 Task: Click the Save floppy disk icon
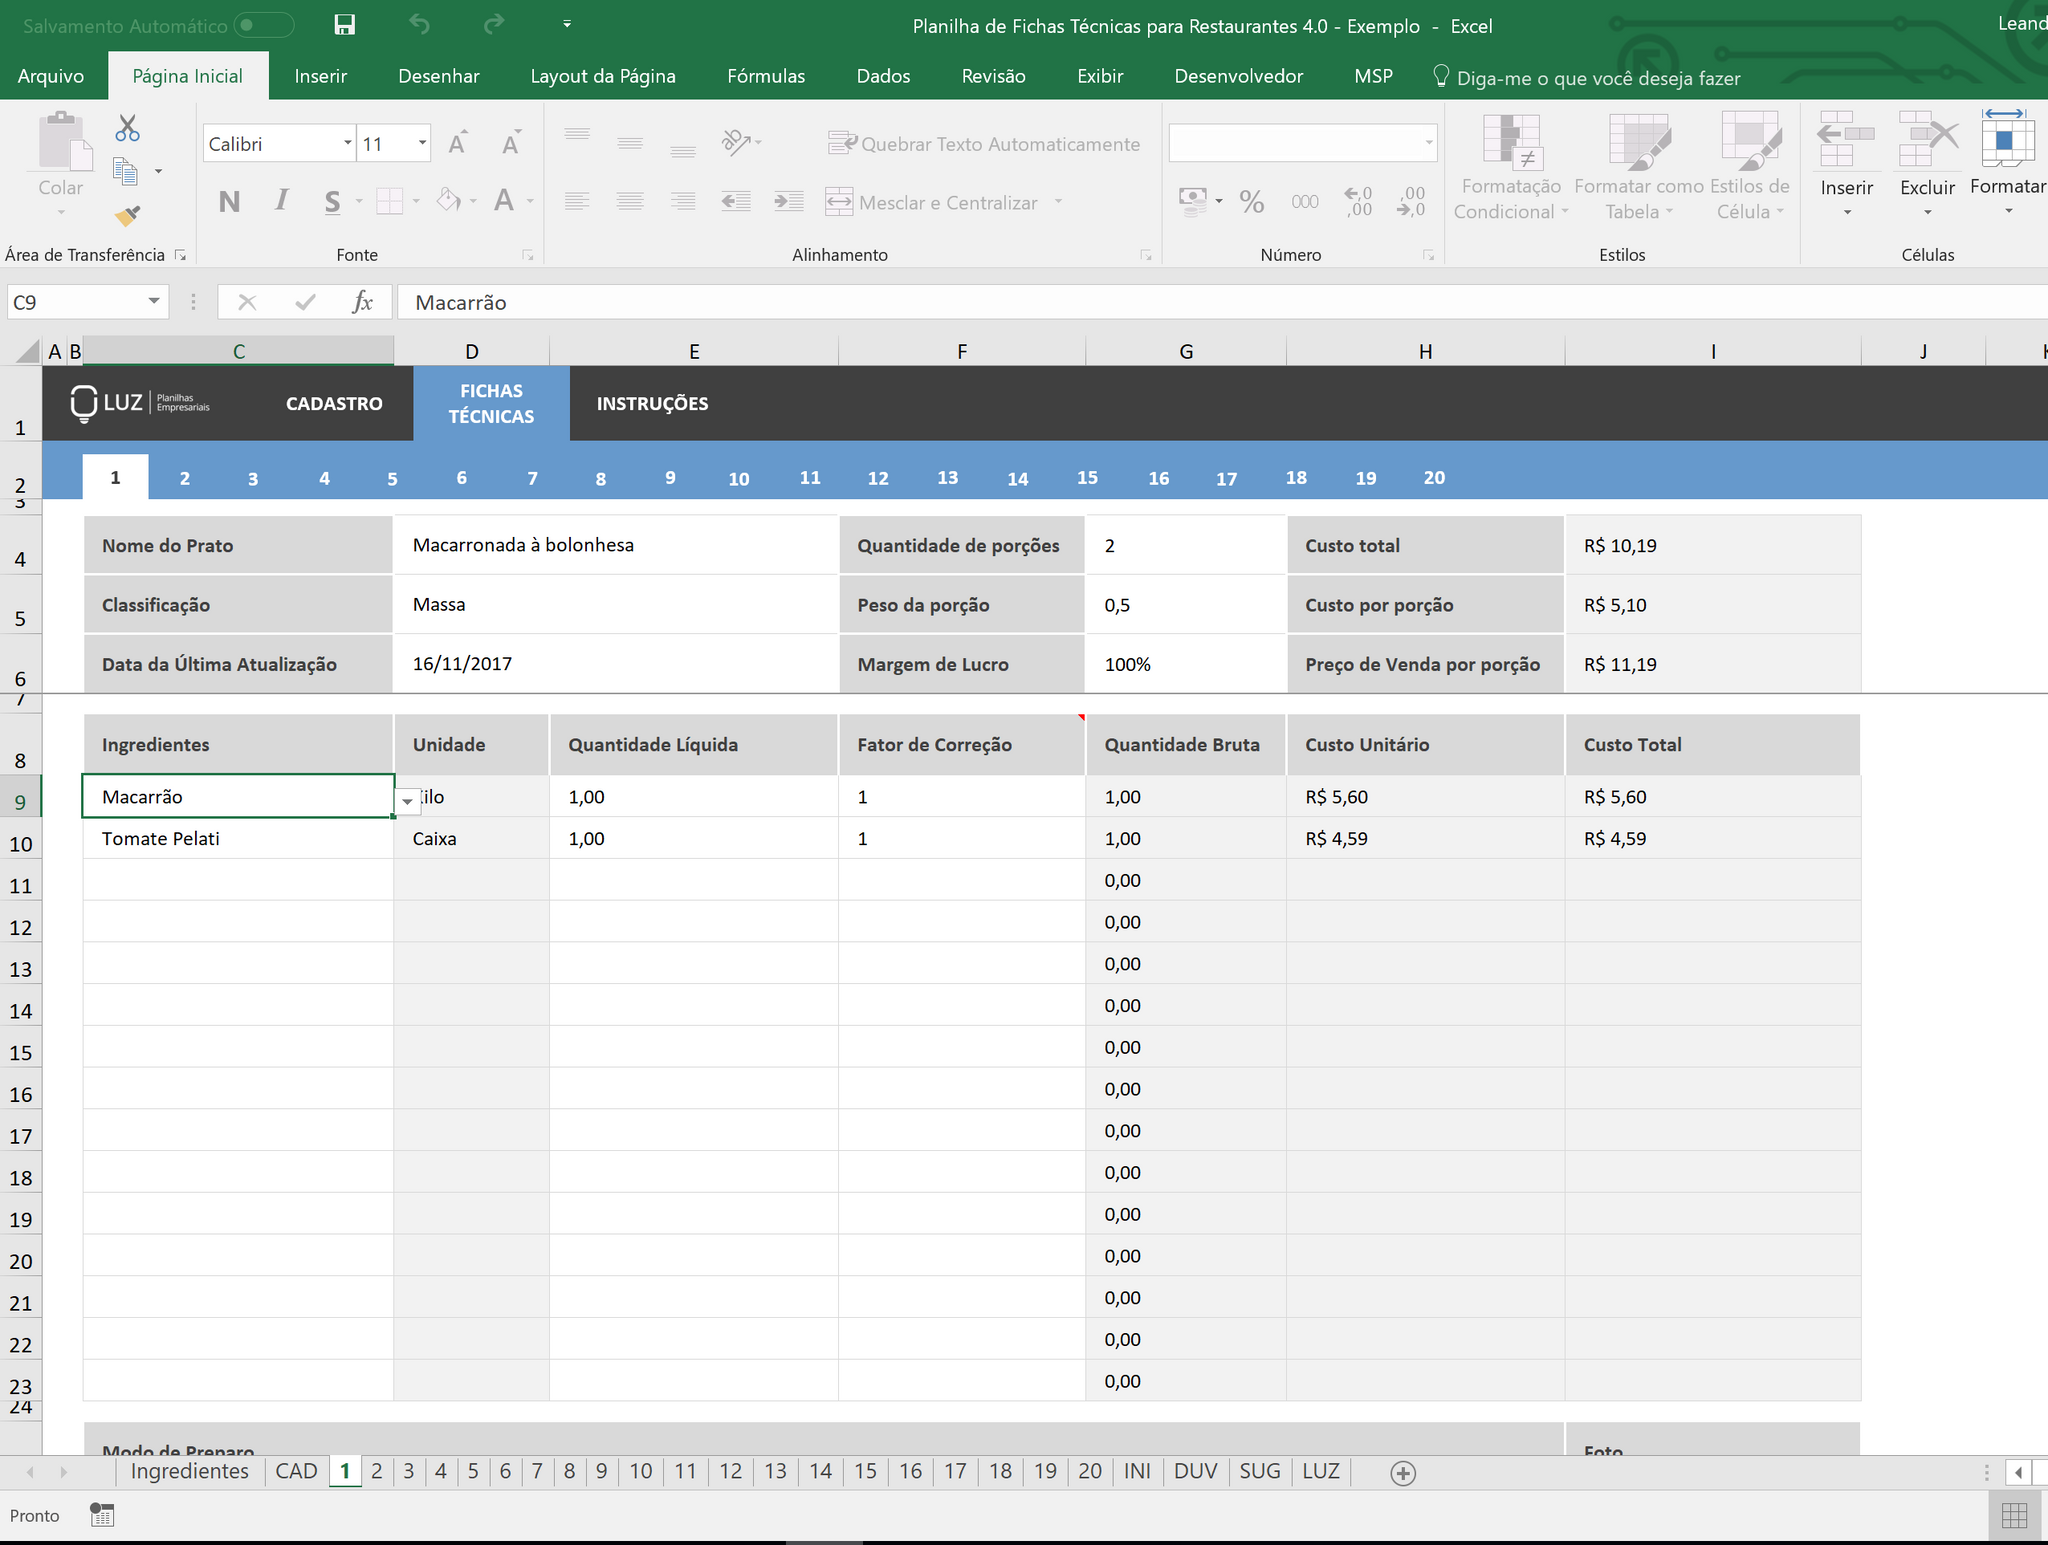(345, 25)
